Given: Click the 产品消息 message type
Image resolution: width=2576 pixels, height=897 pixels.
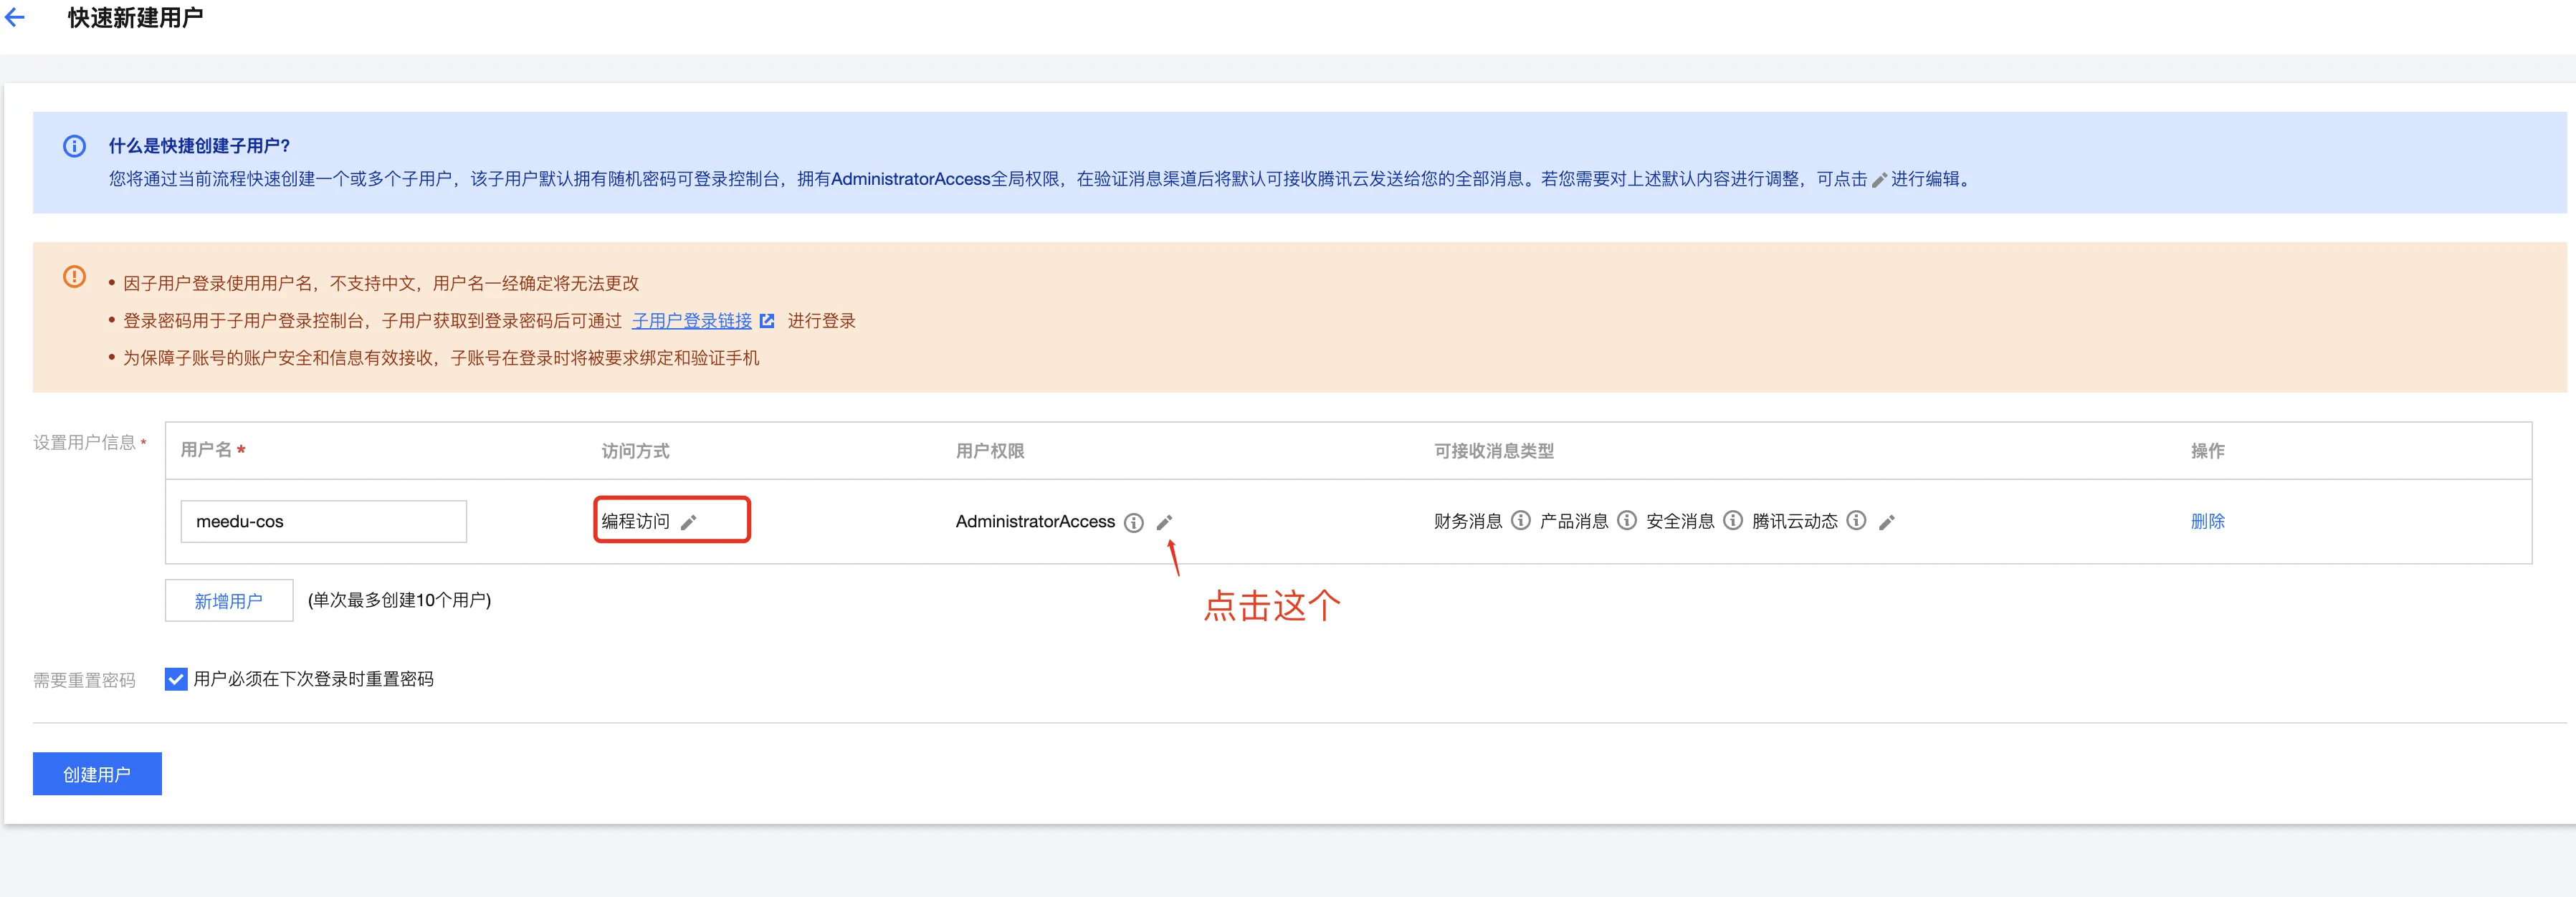Looking at the screenshot, I should (x=1573, y=521).
